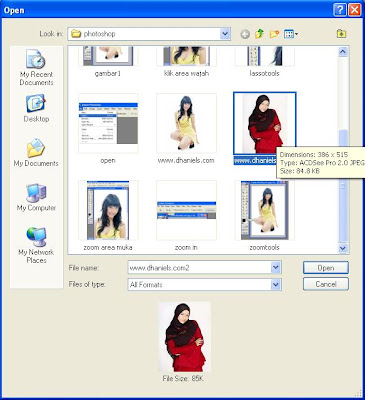Click the Open button
365x400 pixels.
click(x=326, y=268)
